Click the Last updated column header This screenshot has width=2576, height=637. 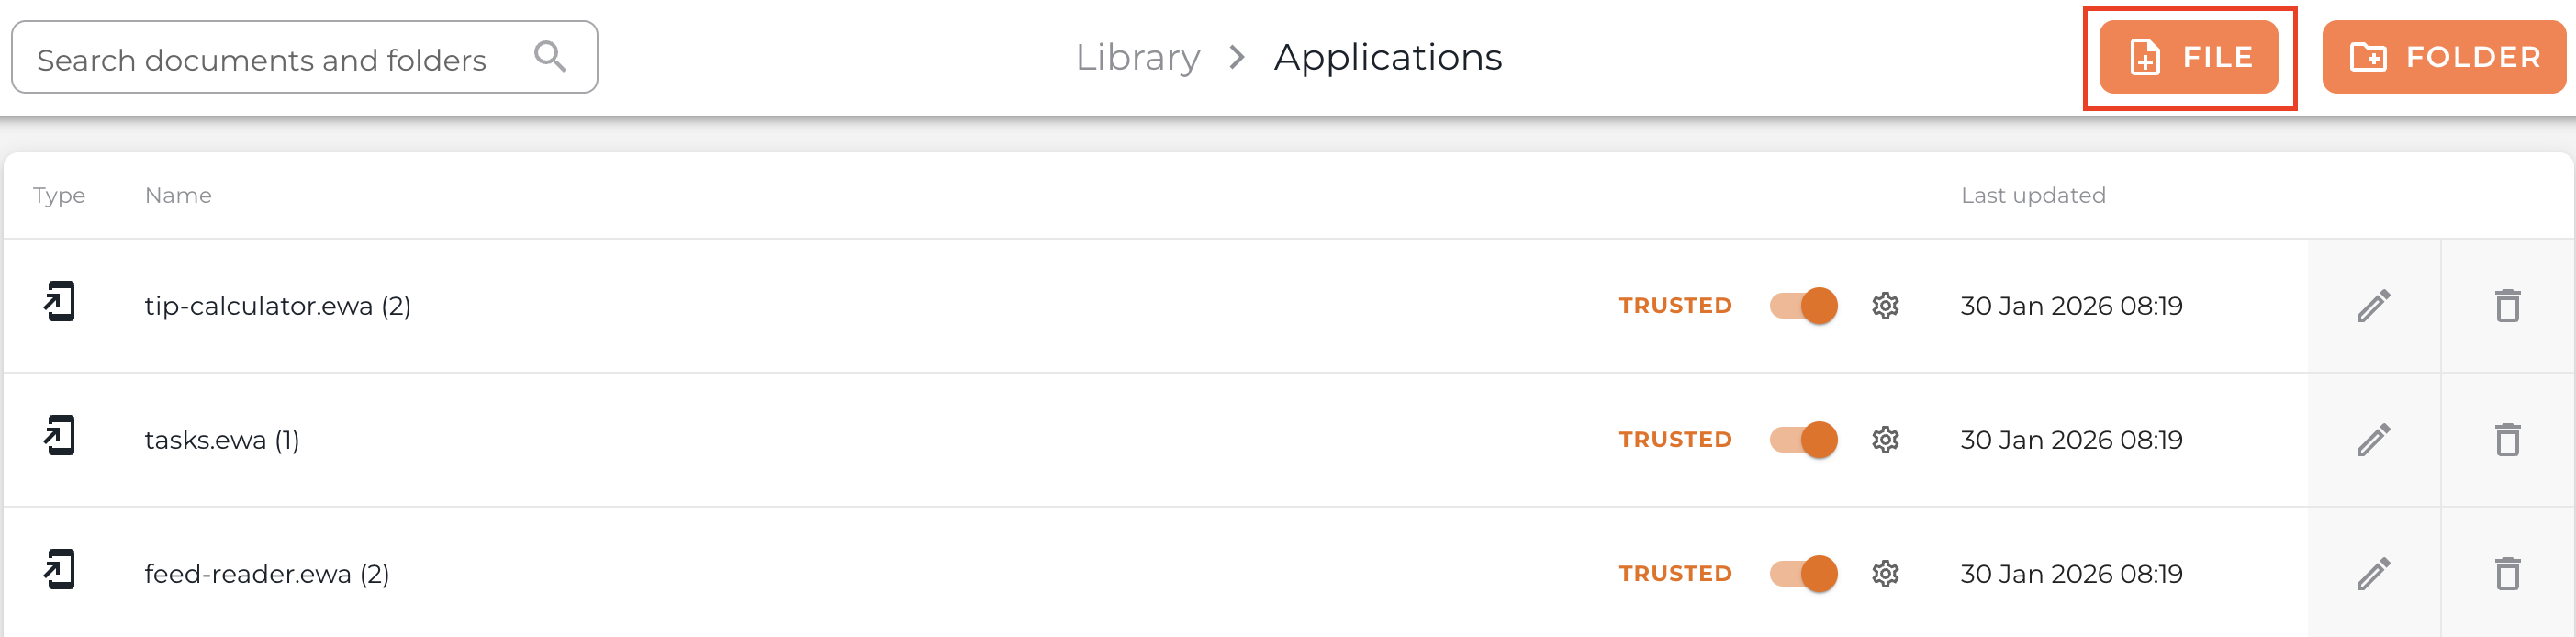[2033, 195]
